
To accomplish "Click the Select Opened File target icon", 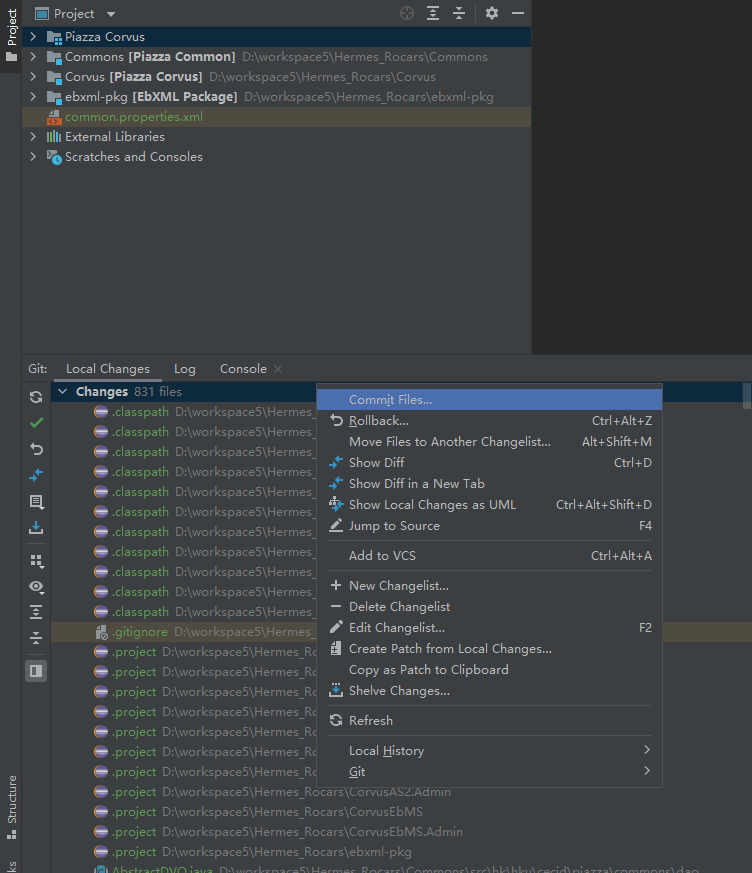I will (407, 13).
